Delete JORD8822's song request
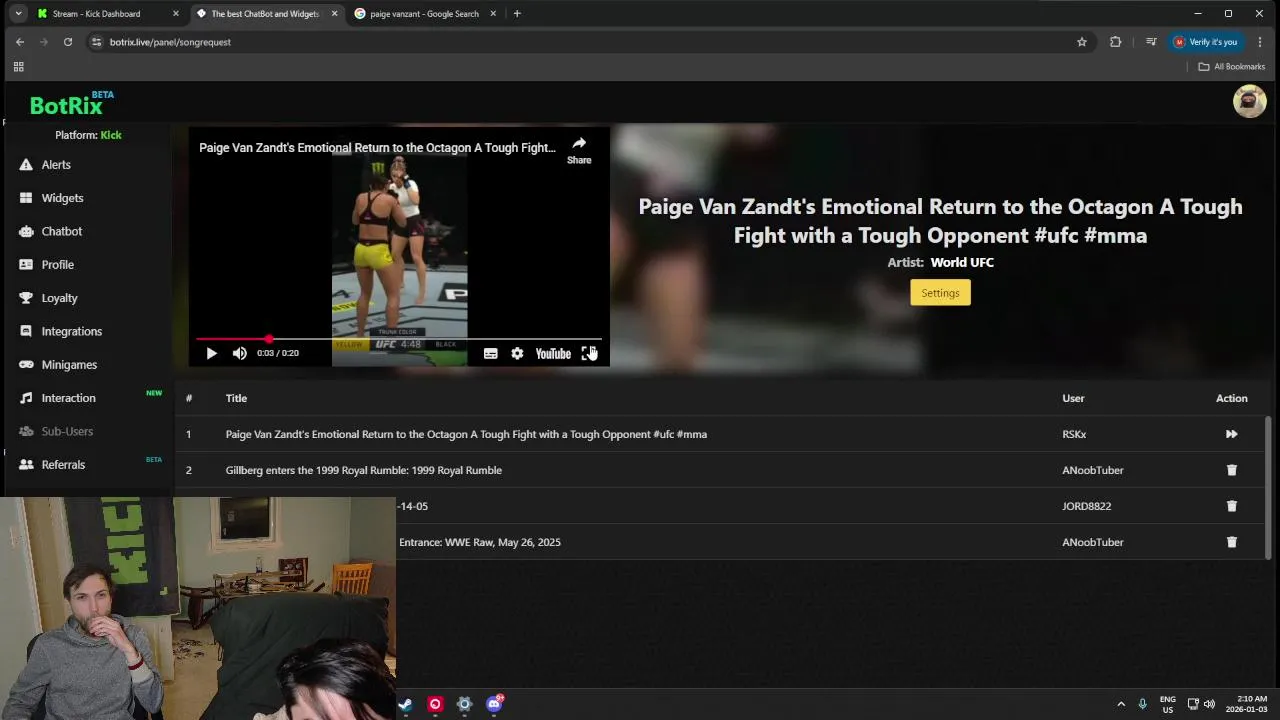The width and height of the screenshot is (1280, 720). (x=1231, y=506)
